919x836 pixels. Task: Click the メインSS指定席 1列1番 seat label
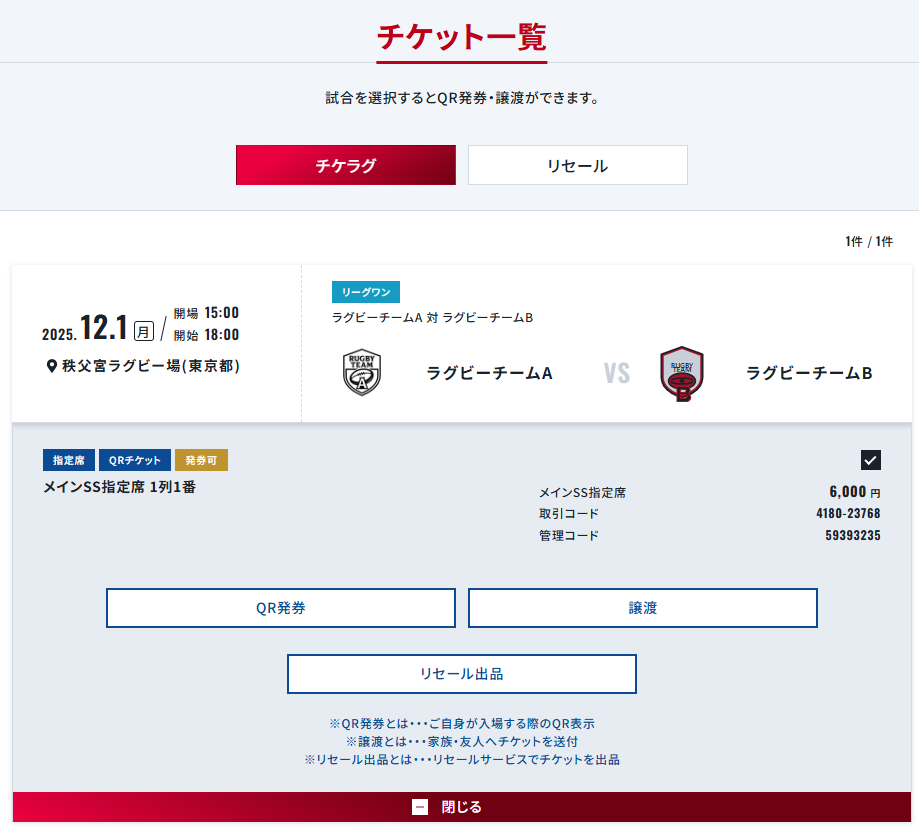tap(126, 487)
